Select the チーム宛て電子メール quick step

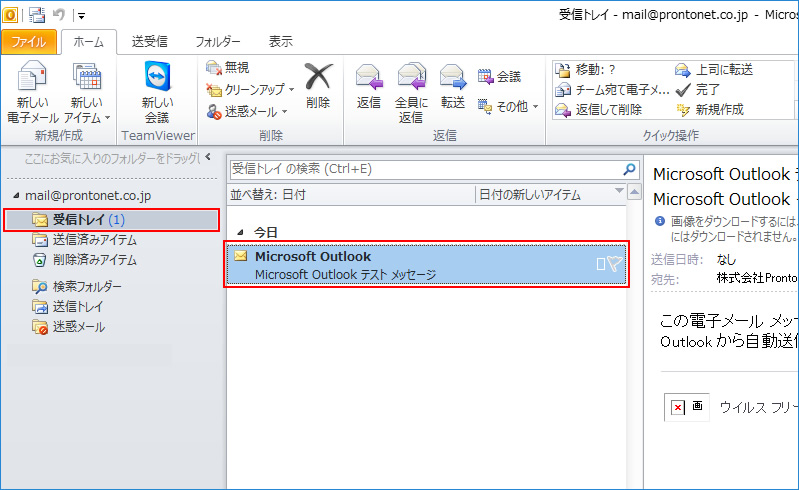pyautogui.click(x=612, y=90)
